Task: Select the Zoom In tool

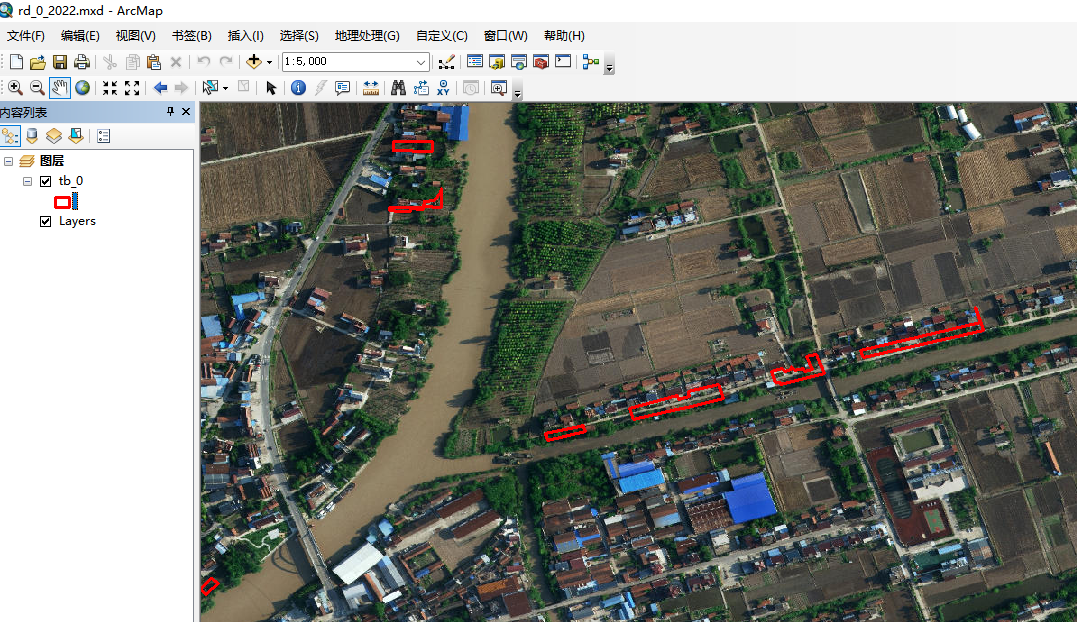Action: 15,88
